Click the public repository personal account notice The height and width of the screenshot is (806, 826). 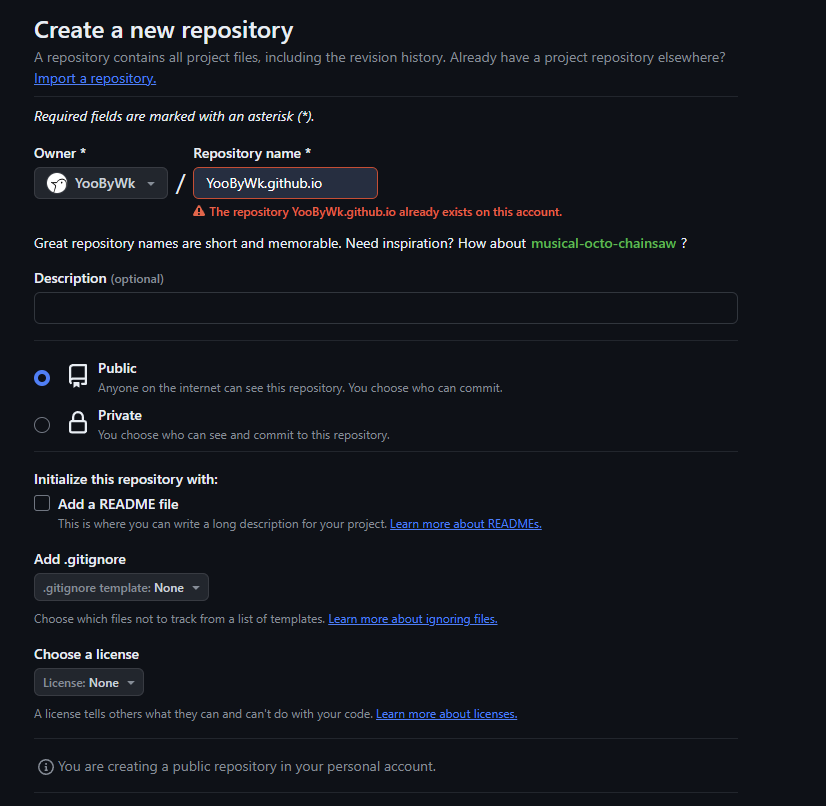pos(247,767)
